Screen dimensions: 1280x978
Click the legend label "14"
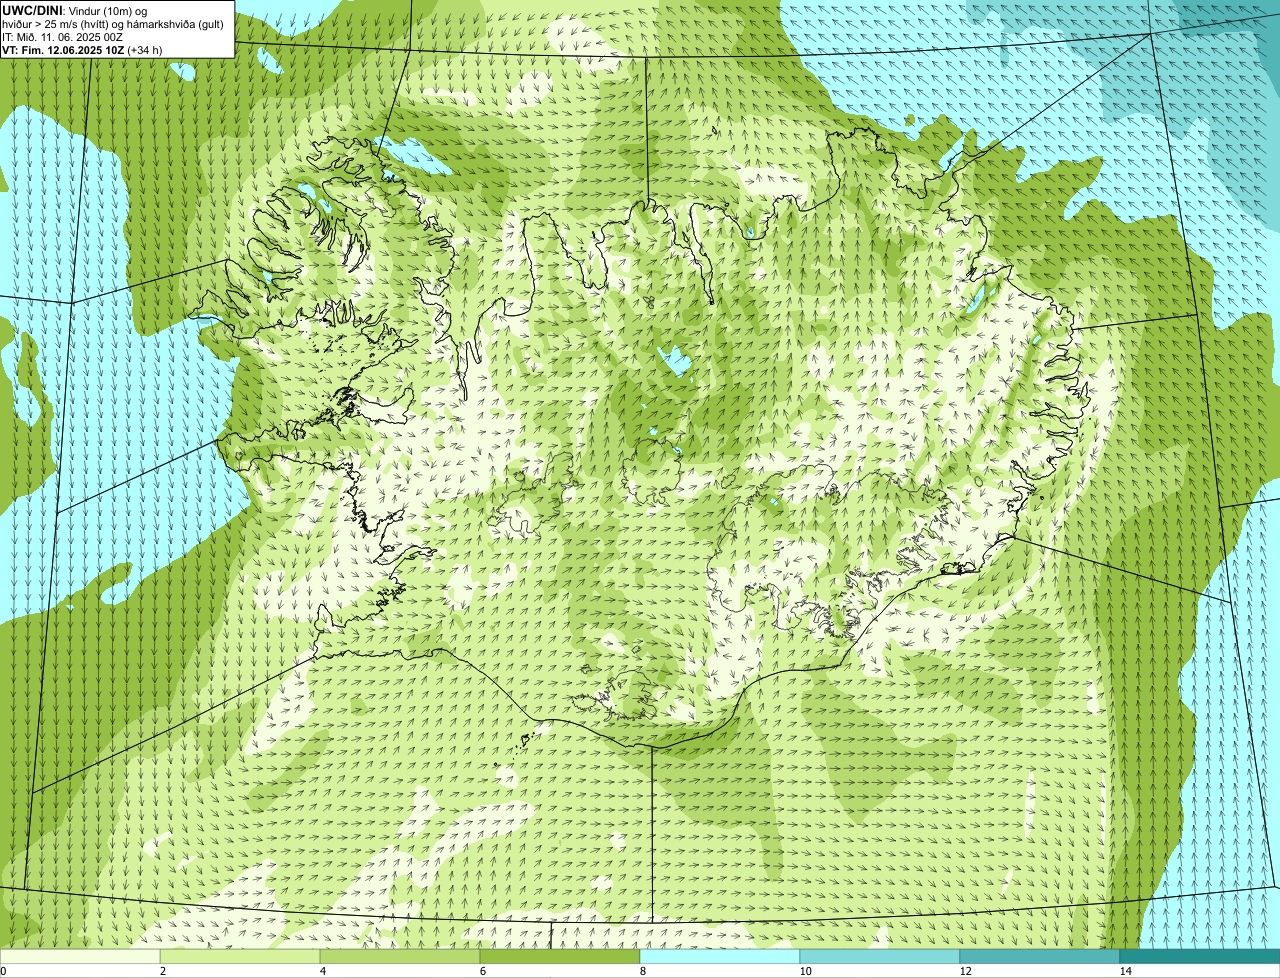pos(1125,971)
